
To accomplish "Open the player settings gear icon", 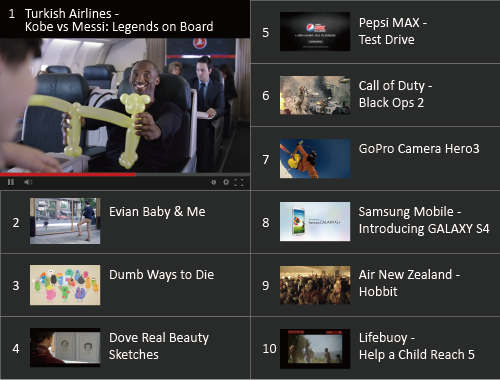I will (x=226, y=182).
